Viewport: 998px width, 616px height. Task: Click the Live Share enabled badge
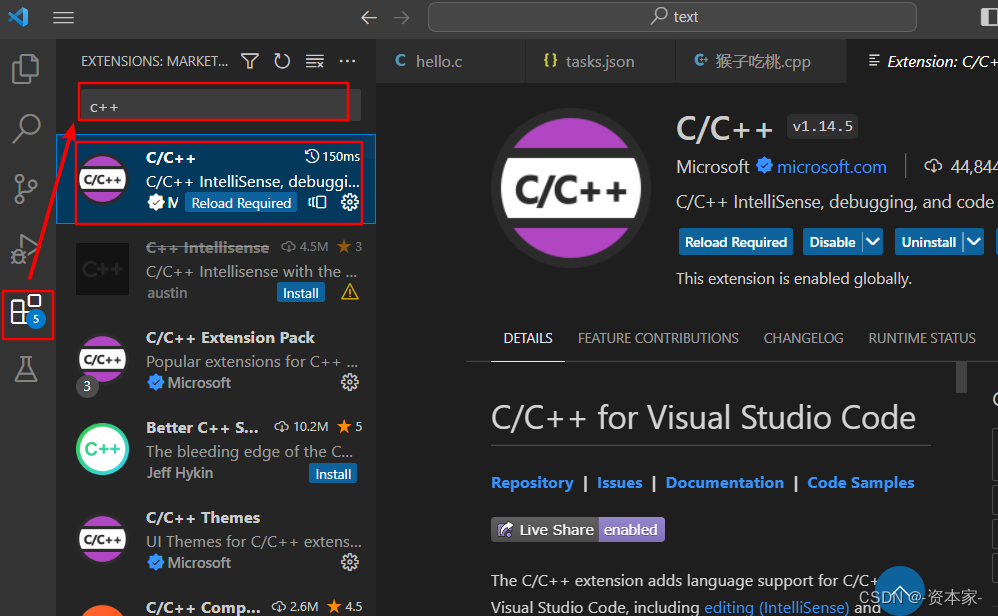578,529
